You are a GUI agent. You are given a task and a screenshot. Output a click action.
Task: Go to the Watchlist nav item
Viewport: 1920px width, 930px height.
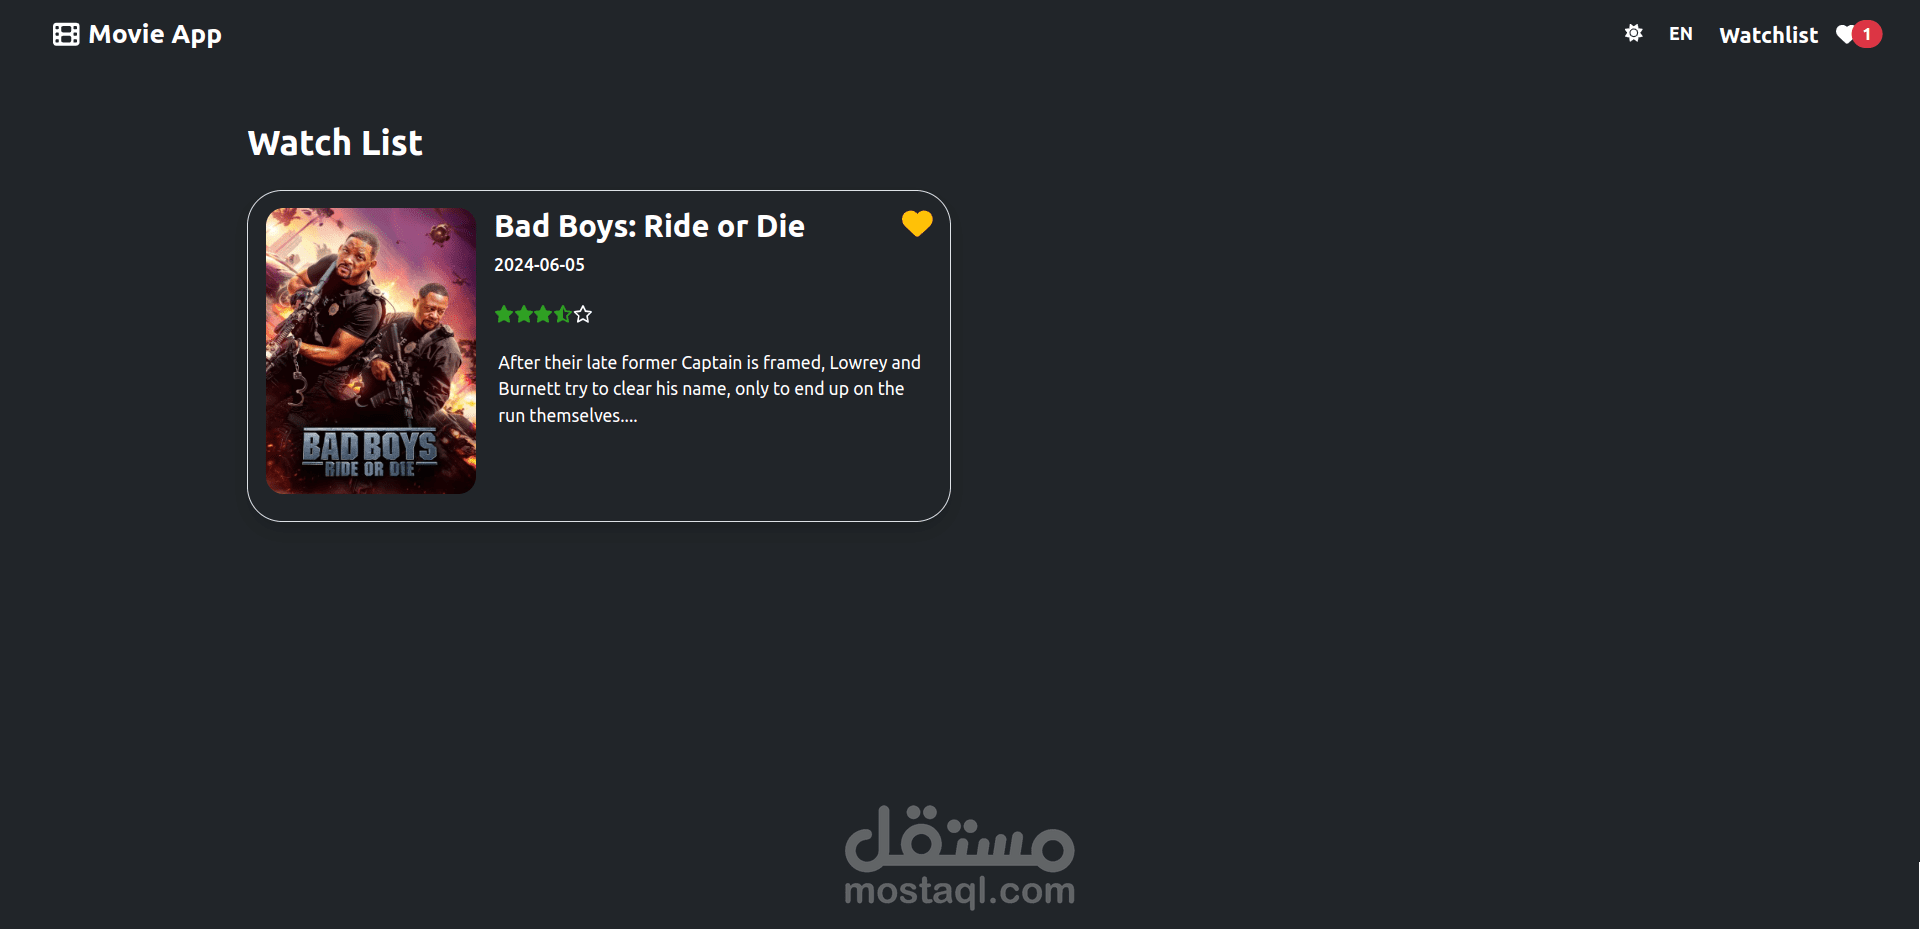point(1768,35)
